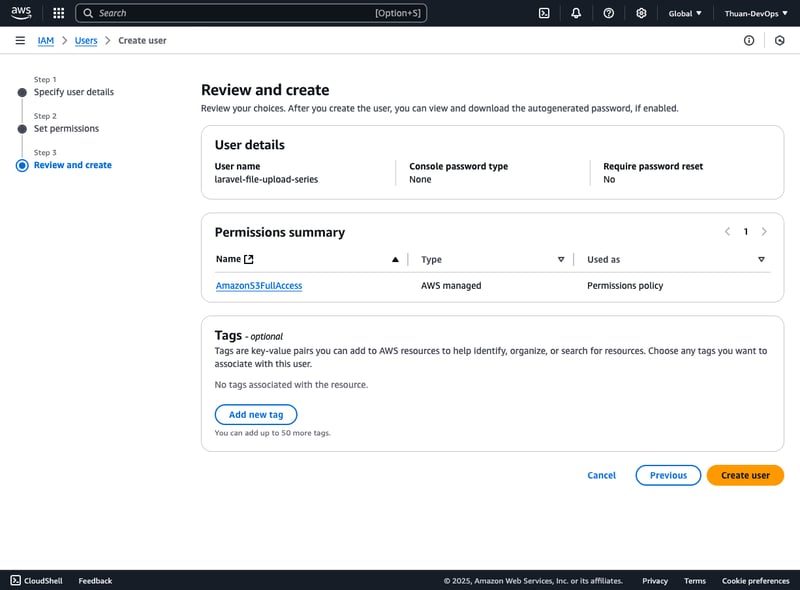Sort permissions by Name column

395,259
